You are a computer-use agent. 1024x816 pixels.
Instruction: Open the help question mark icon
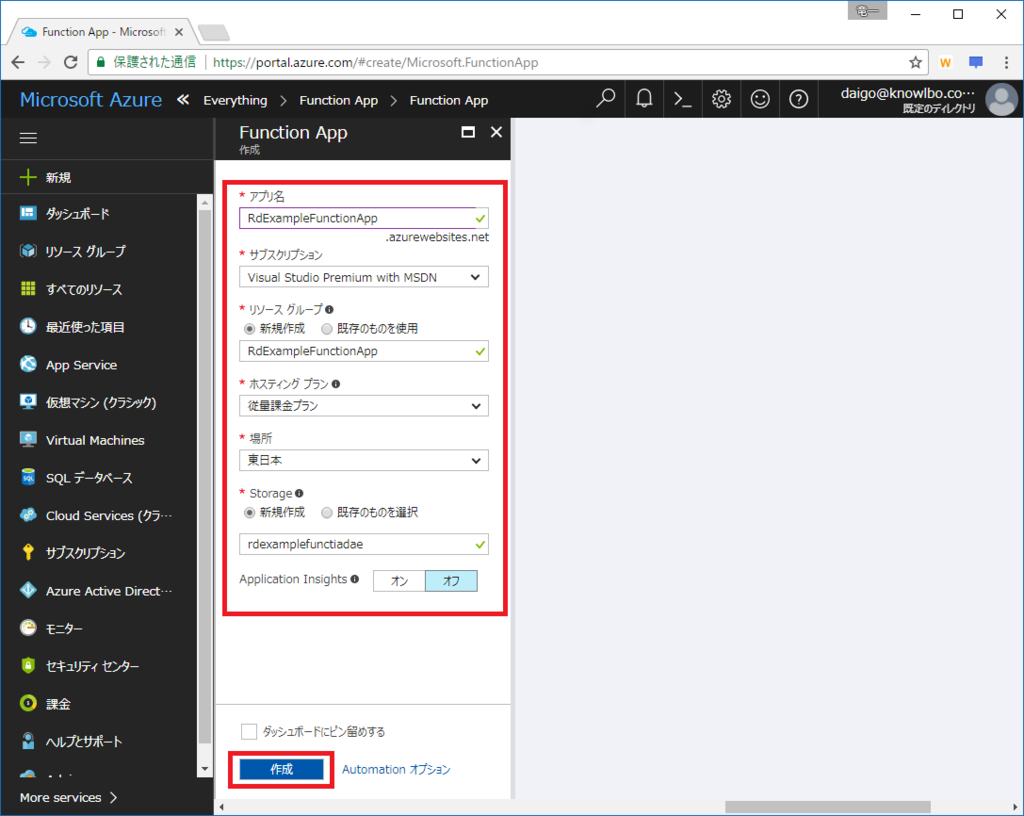(798, 99)
